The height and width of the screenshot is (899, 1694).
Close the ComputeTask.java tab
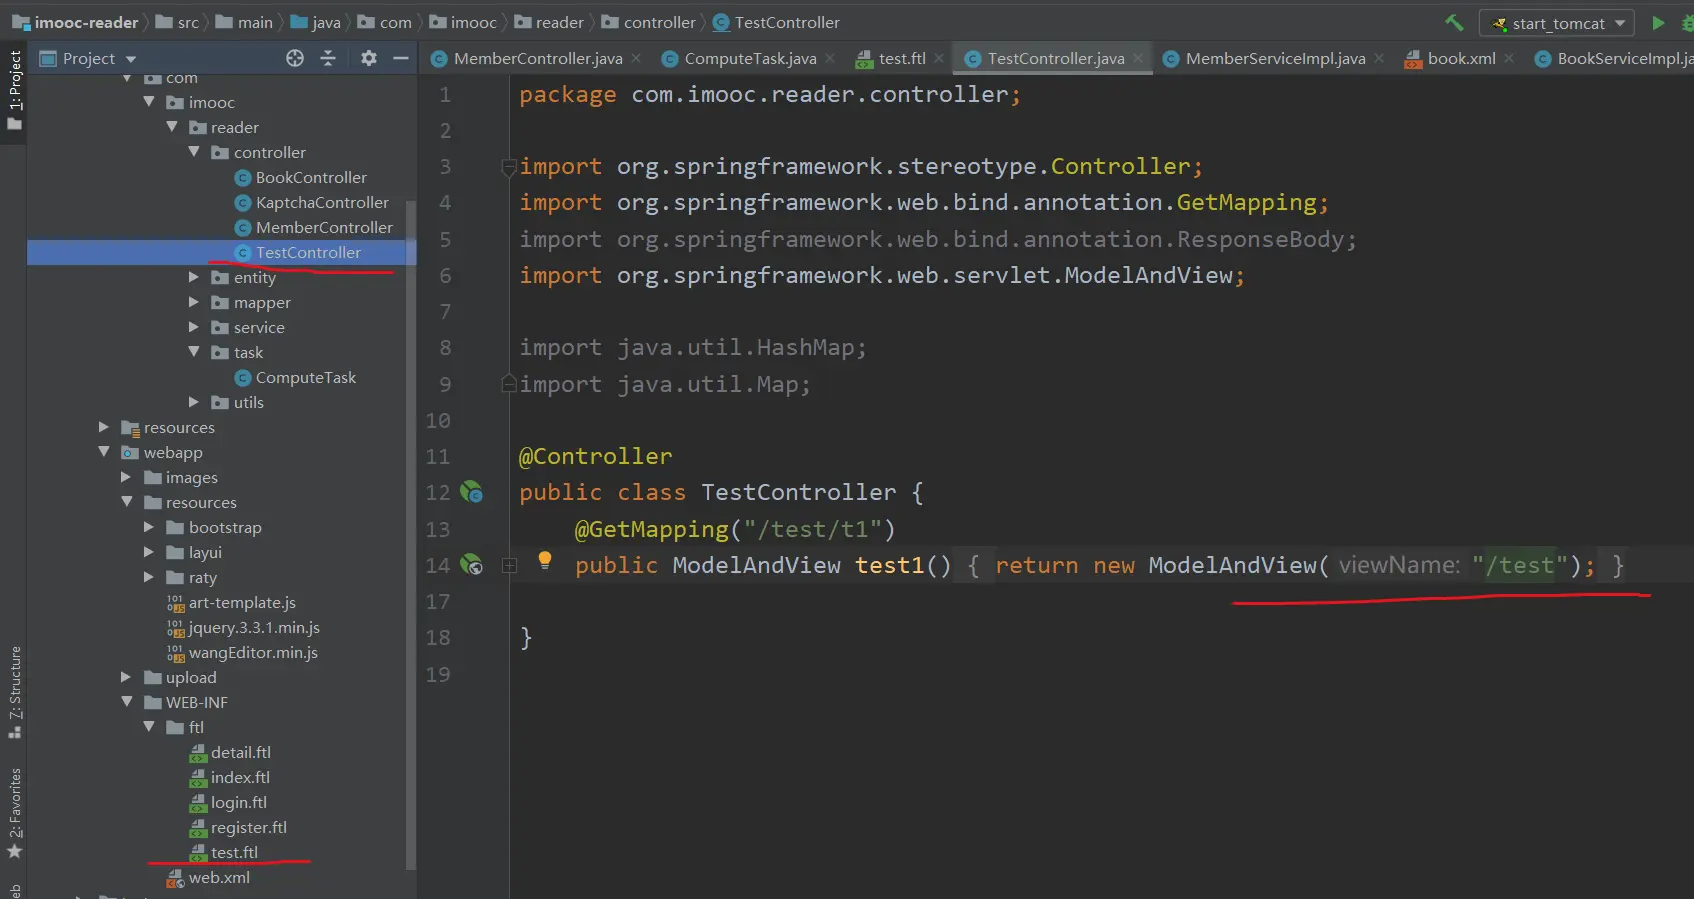[830, 59]
